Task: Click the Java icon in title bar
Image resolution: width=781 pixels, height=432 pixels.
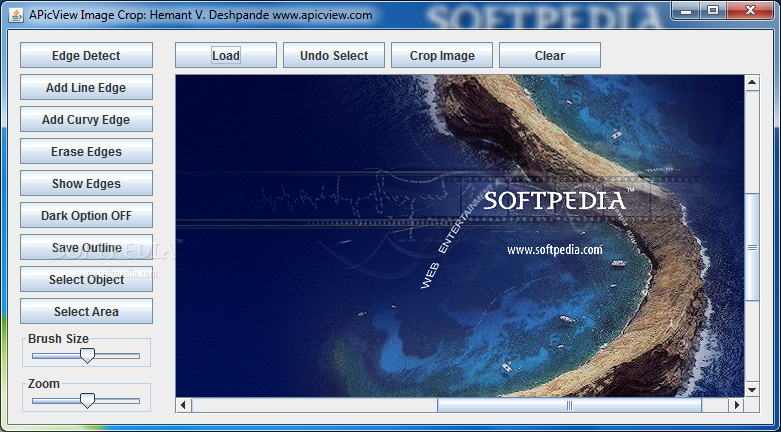Action: point(16,15)
